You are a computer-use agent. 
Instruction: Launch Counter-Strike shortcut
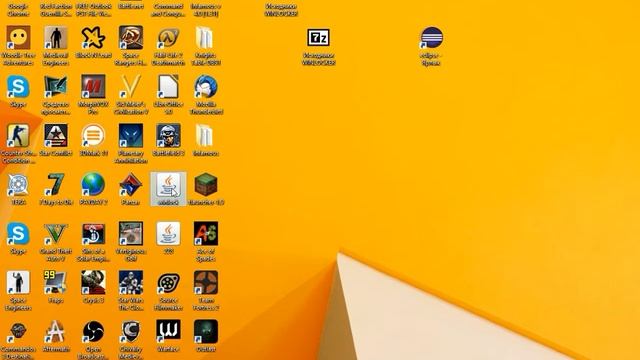18,136
